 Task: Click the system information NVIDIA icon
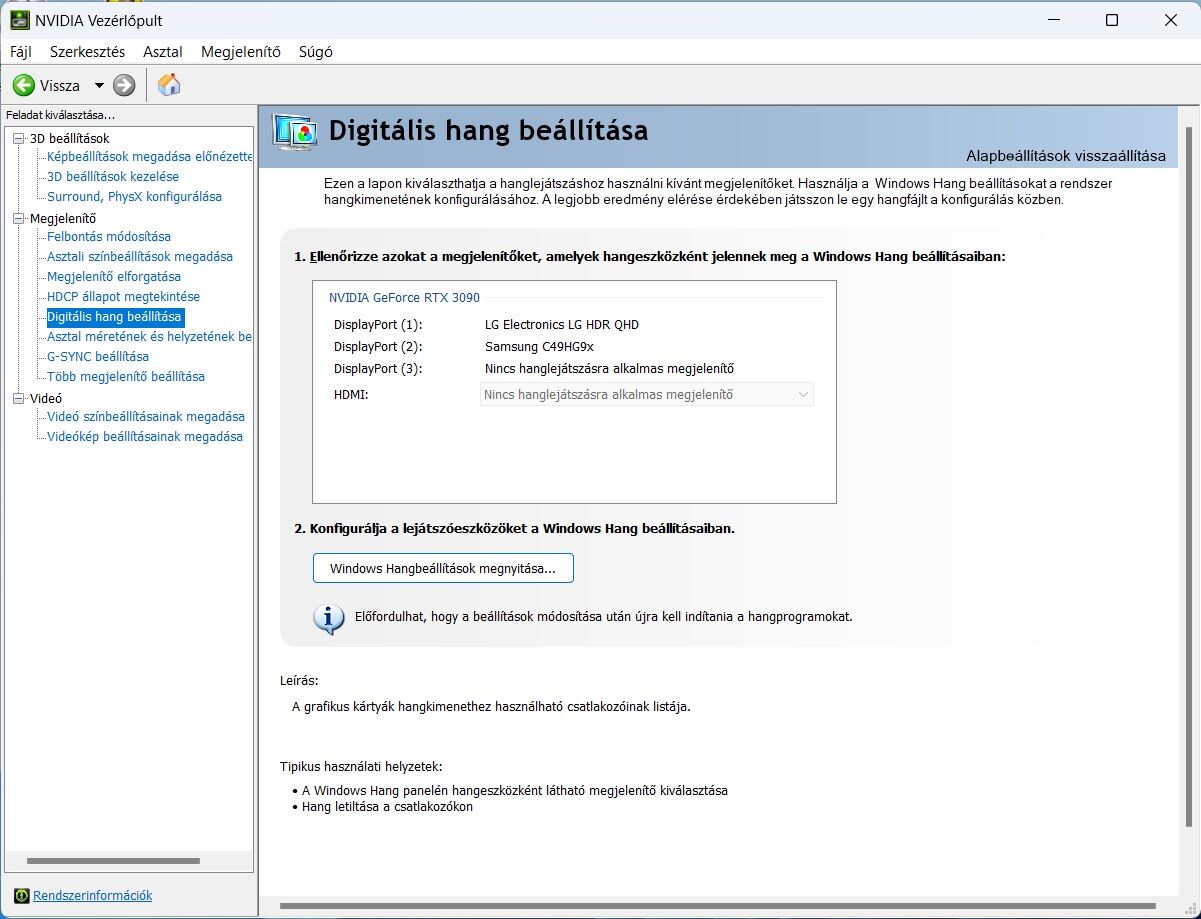coord(22,895)
